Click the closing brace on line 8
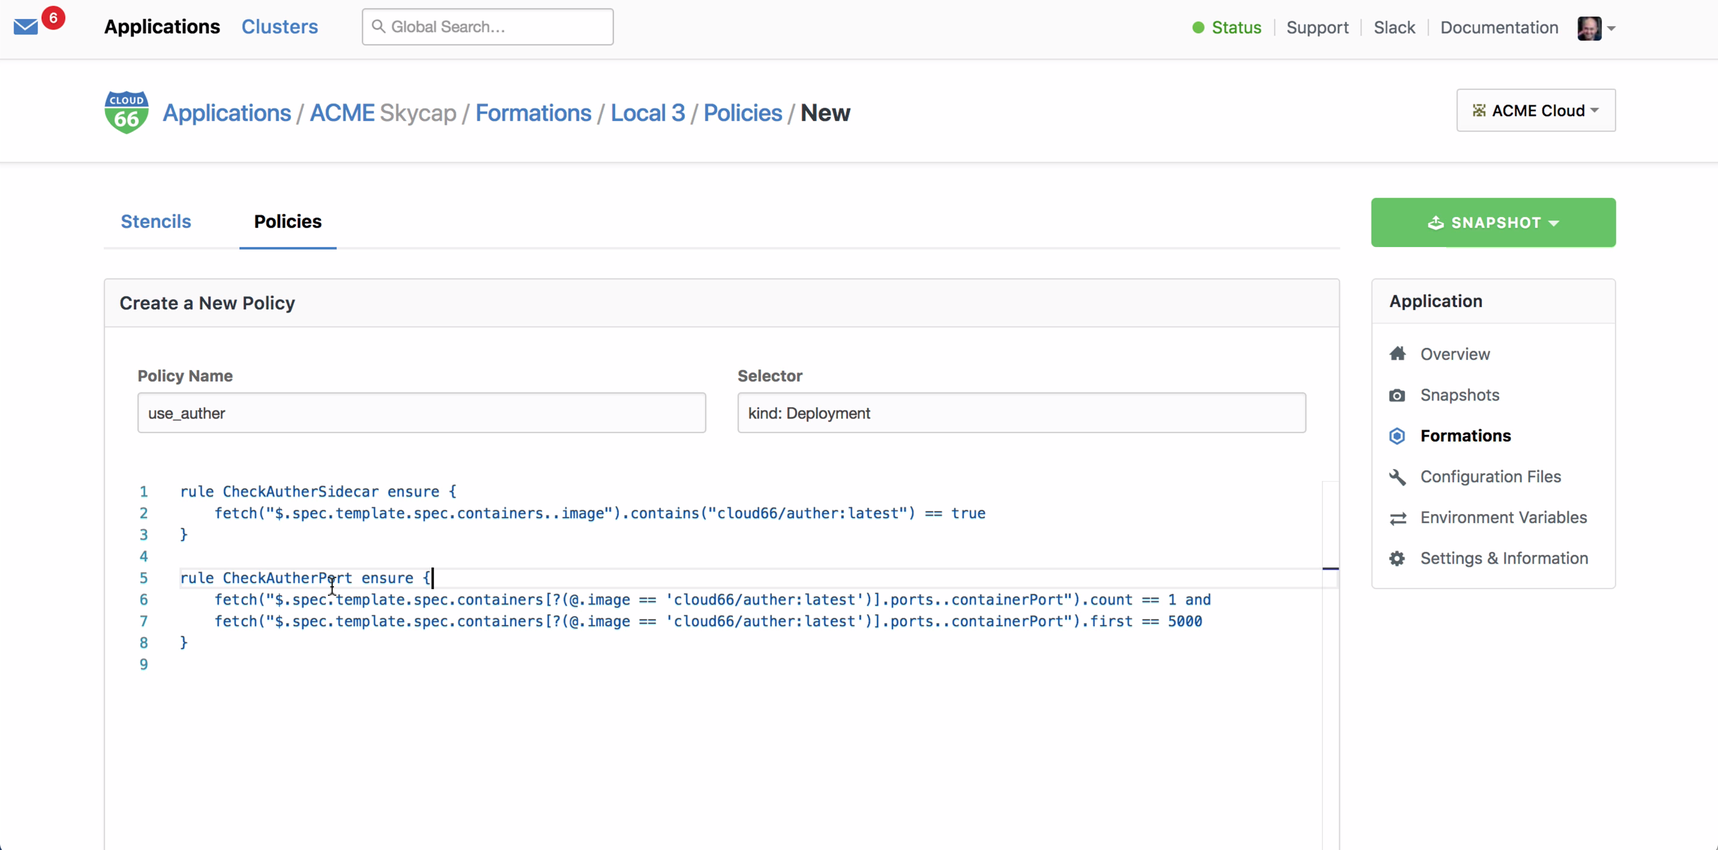 pos(184,643)
